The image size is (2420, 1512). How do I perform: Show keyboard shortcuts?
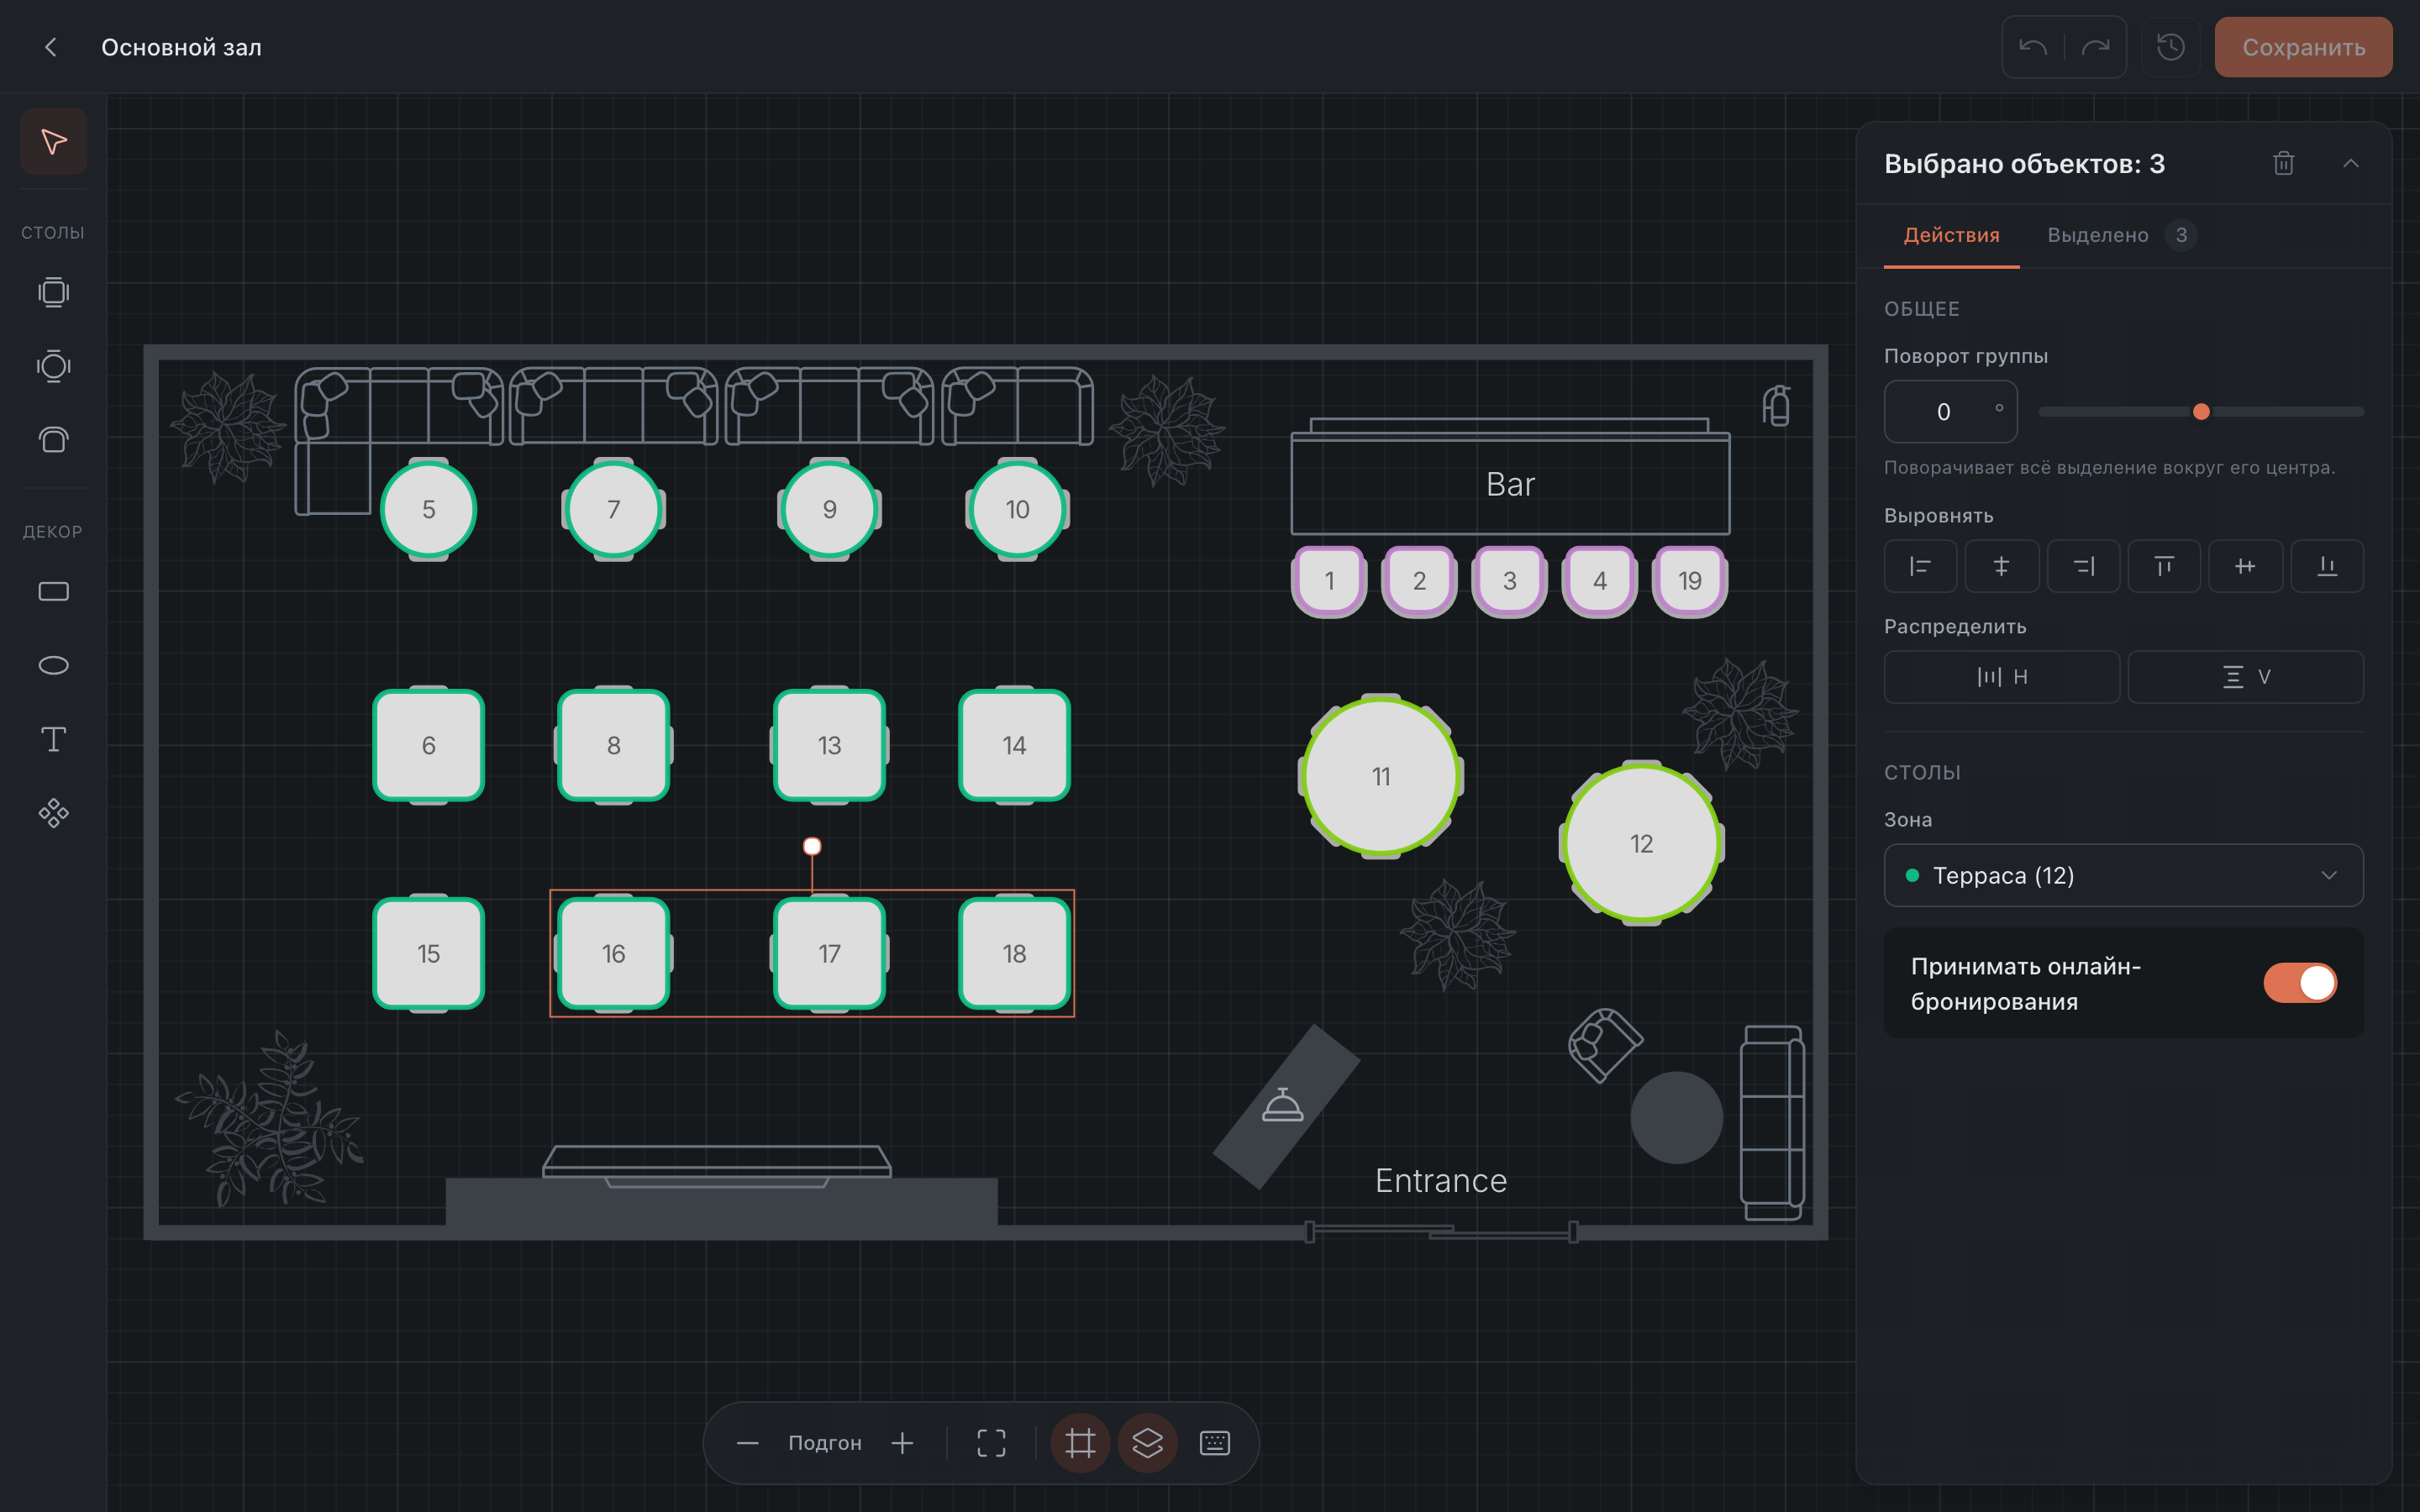pyautogui.click(x=1215, y=1443)
